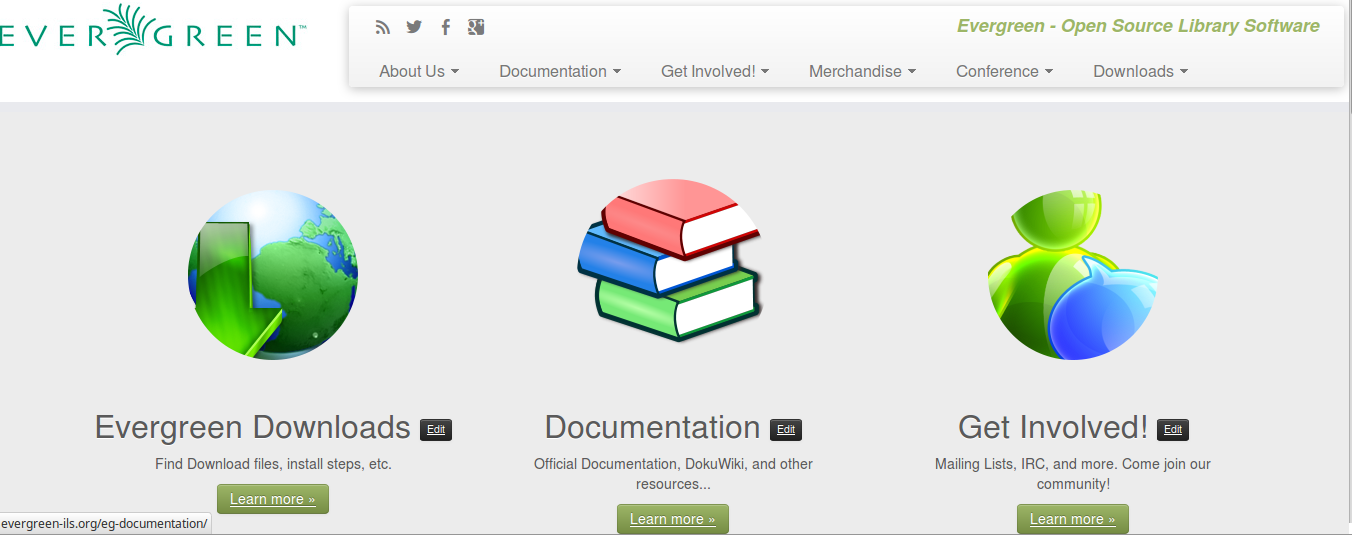Viewport: 1352px width, 536px height.
Task: Click Edit next to Documentation heading
Action: pyautogui.click(x=786, y=430)
